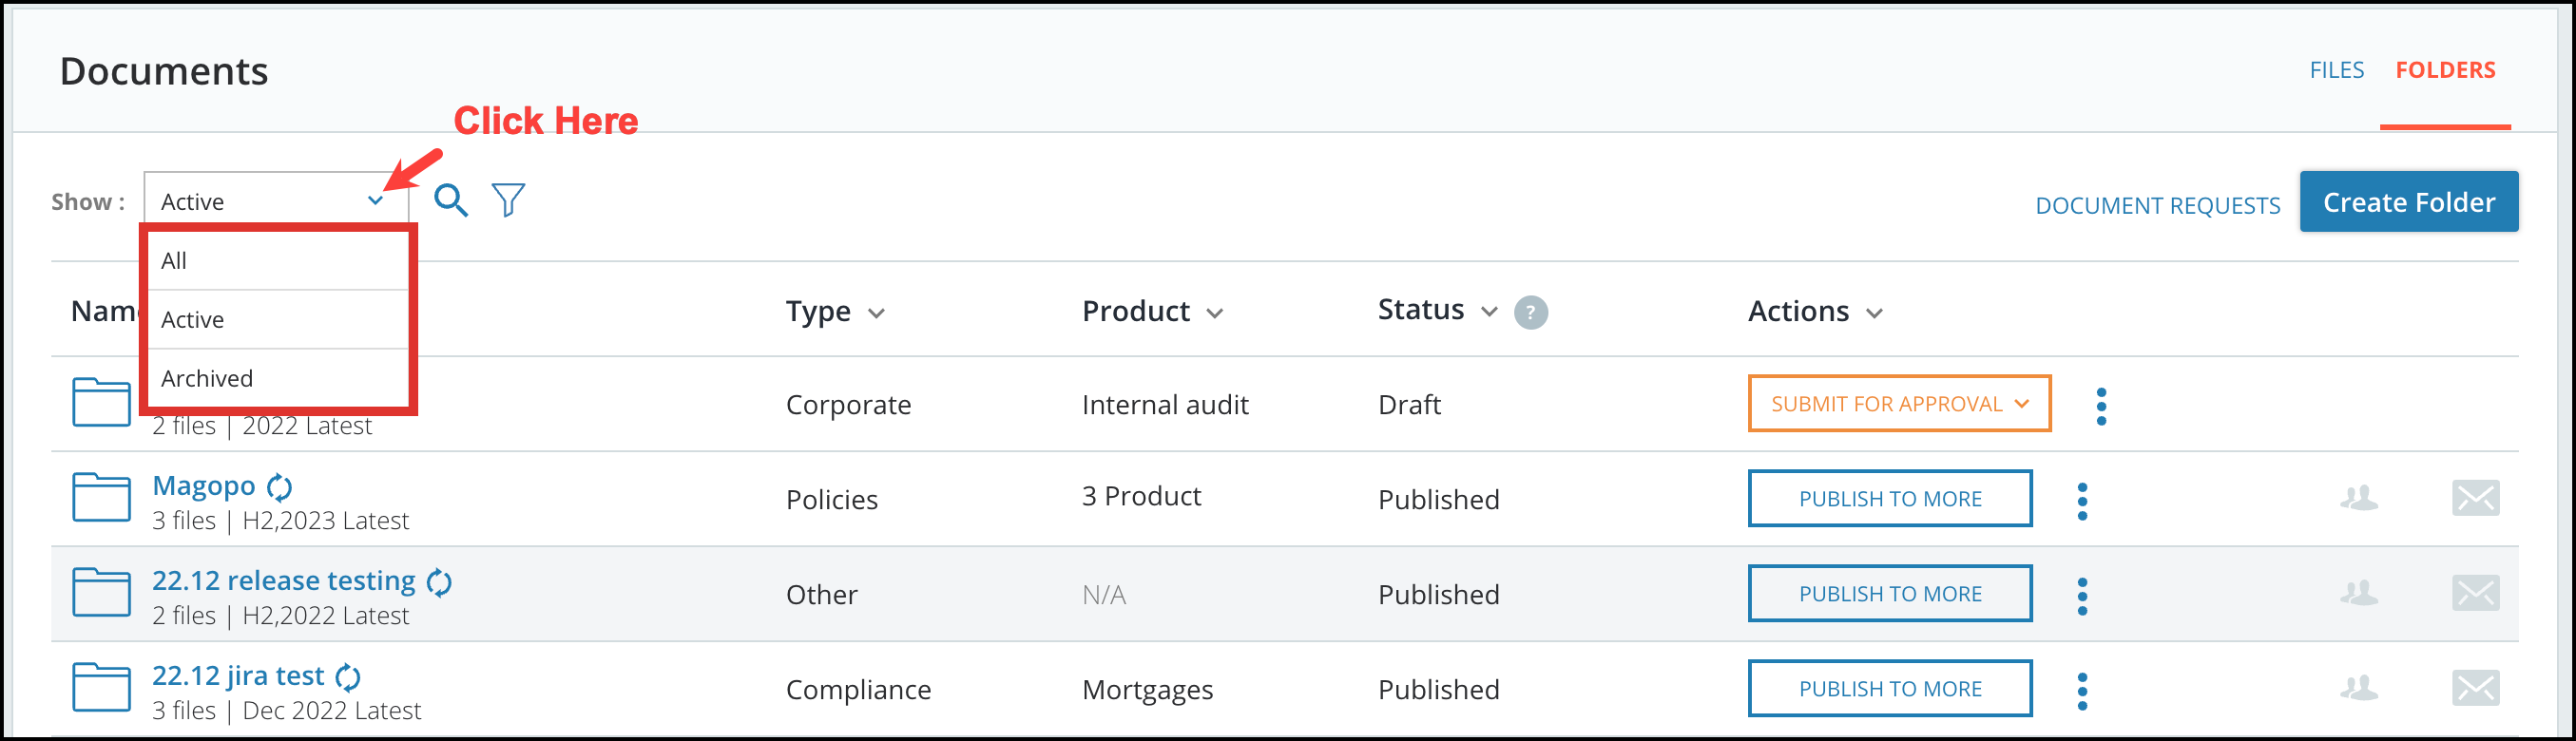Viewport: 2576px width, 741px height.
Task: Click the Compliance type cell
Action: coord(858,690)
